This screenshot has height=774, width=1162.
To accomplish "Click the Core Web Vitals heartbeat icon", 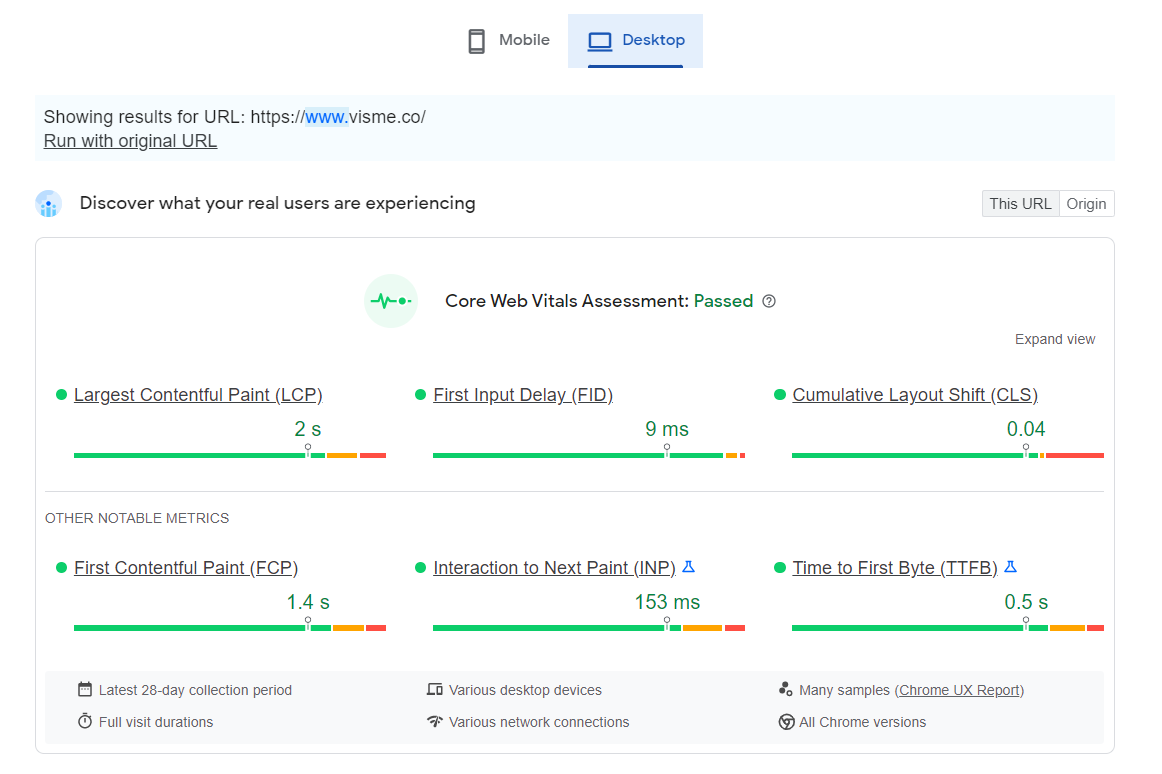I will click(x=390, y=301).
